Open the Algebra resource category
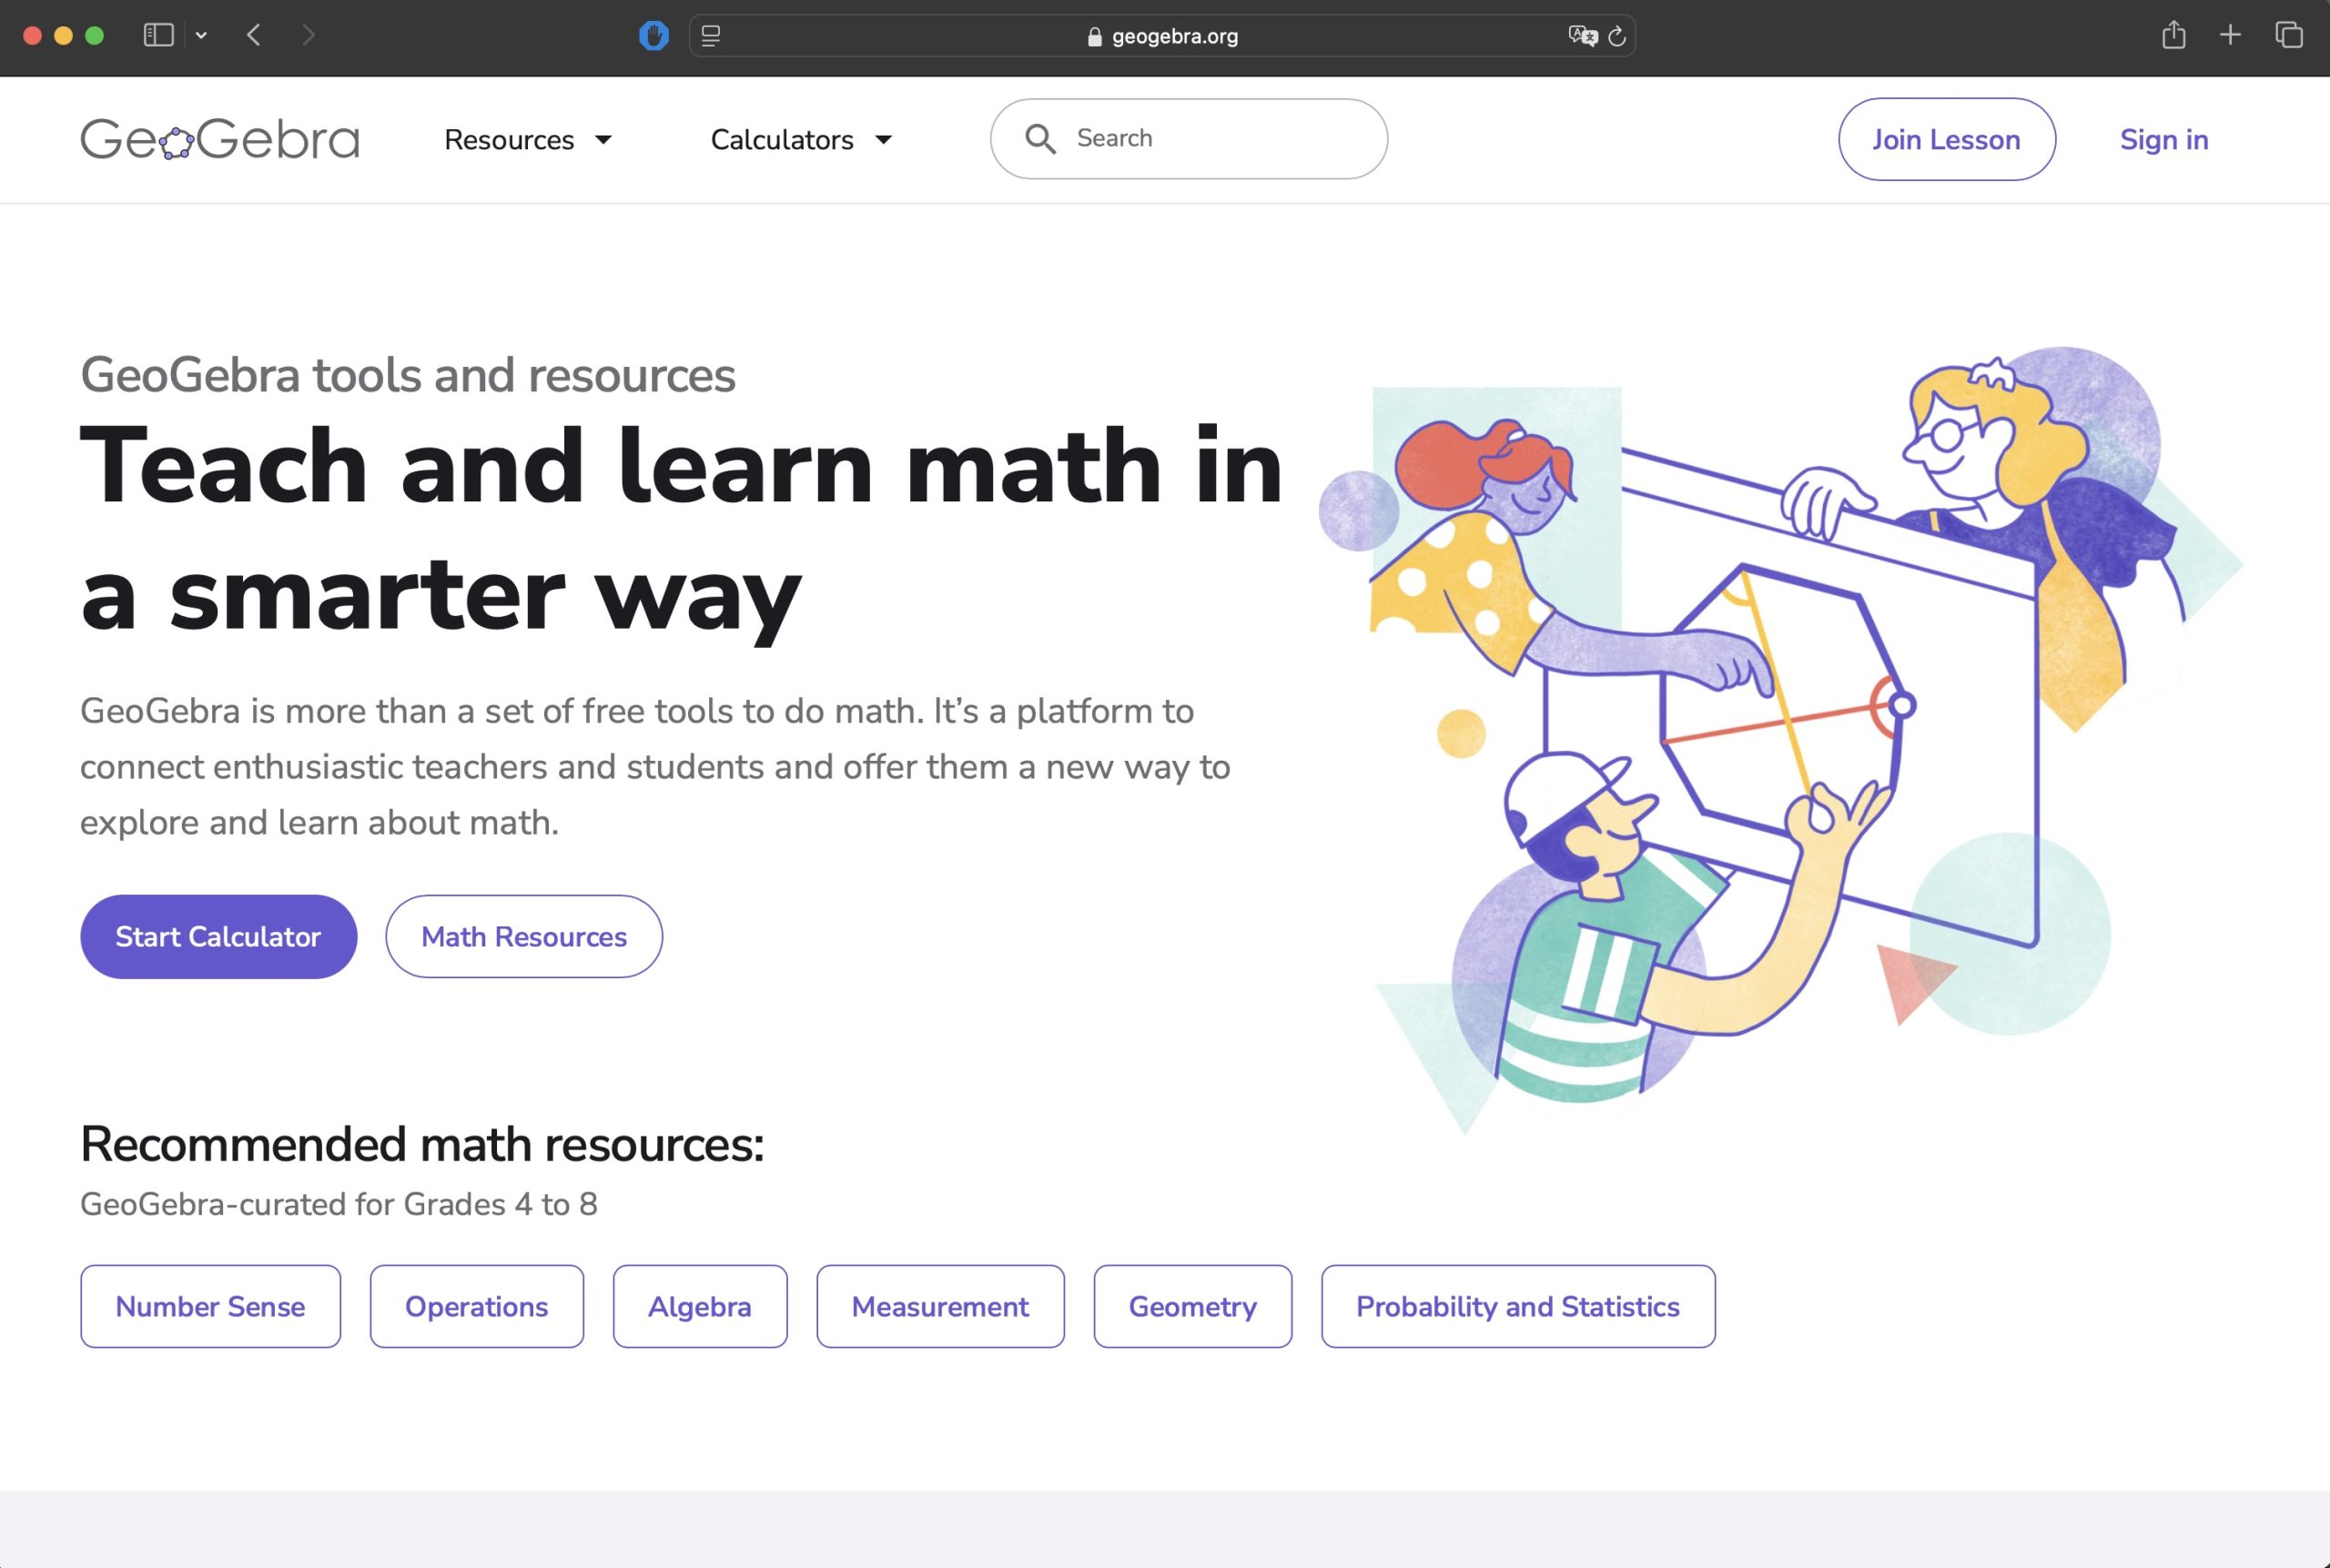Image resolution: width=2330 pixels, height=1568 pixels. 700,1306
